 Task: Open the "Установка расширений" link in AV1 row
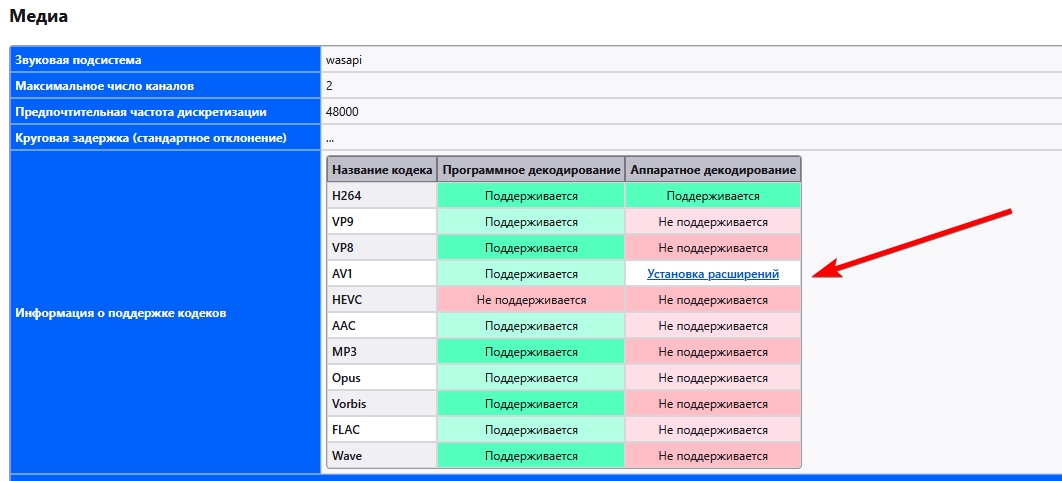[712, 274]
